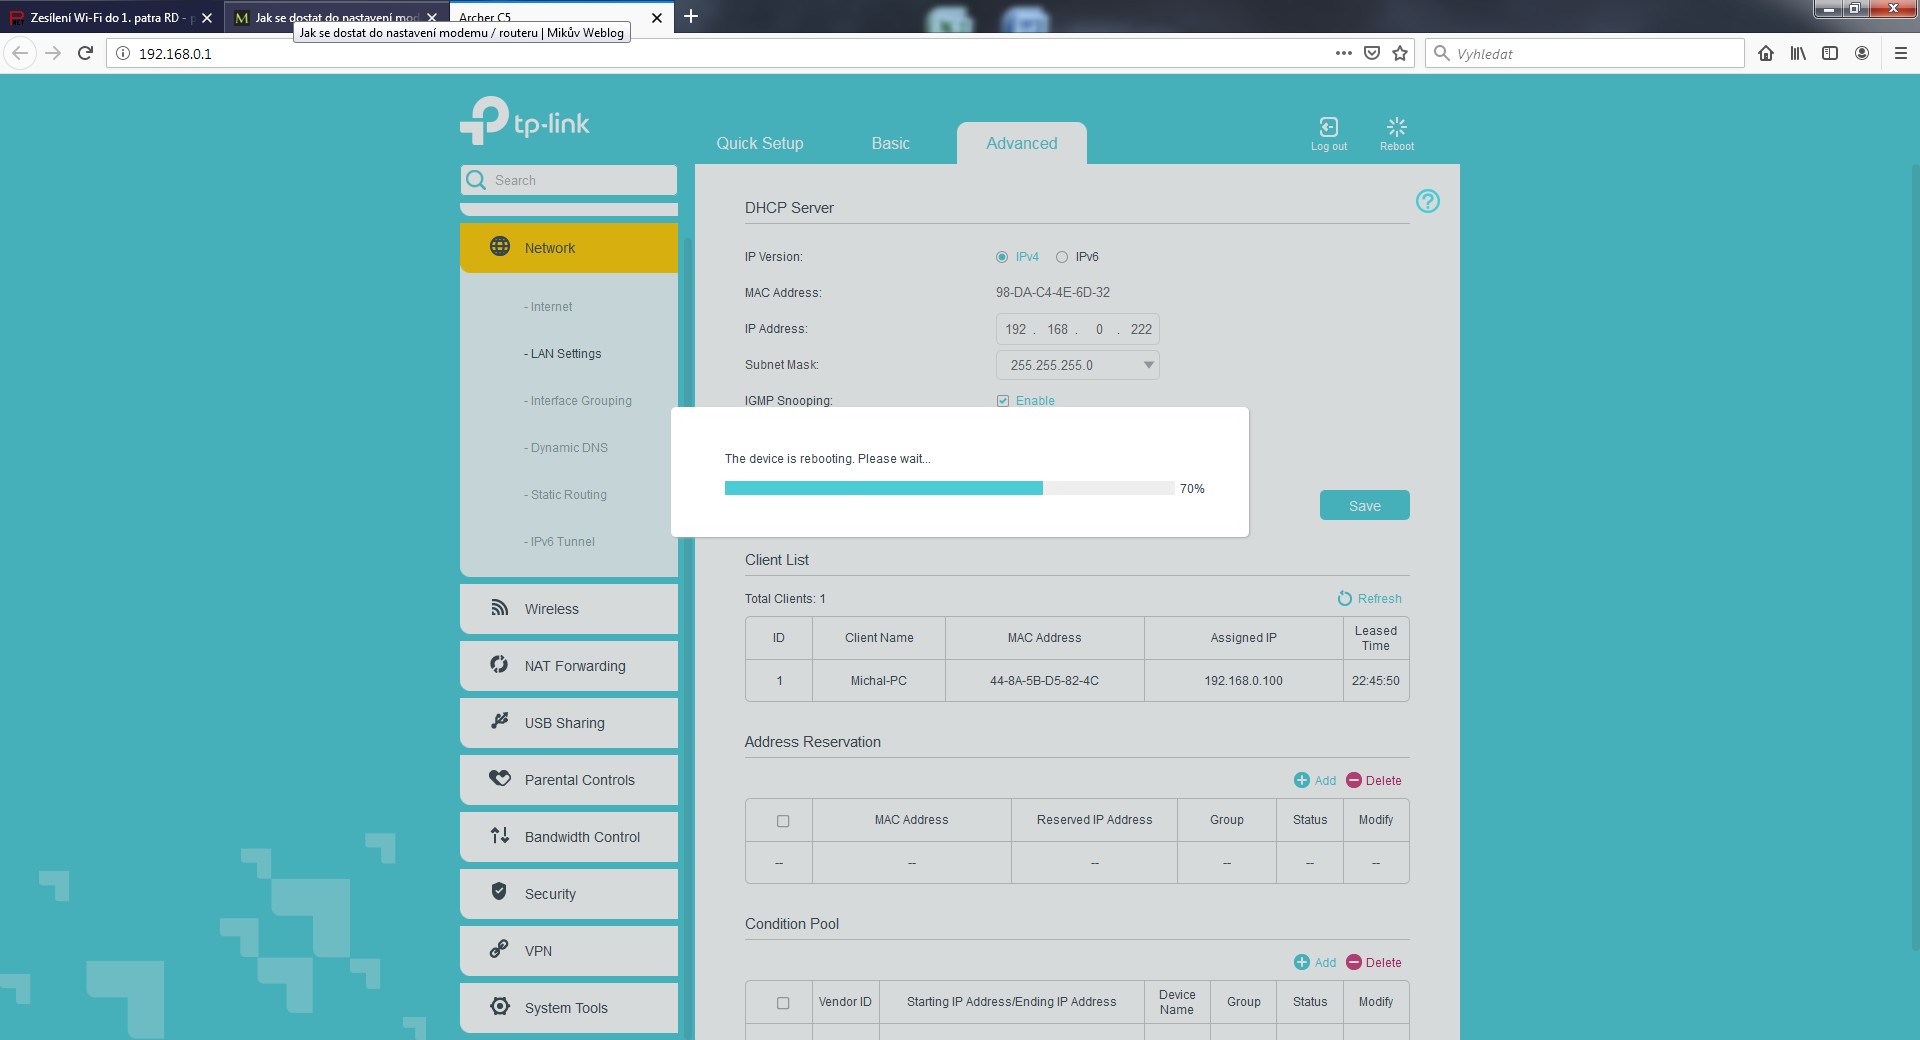1920x1040 pixels.
Task: Click the Michal-PC client name cell
Action: (x=879, y=680)
